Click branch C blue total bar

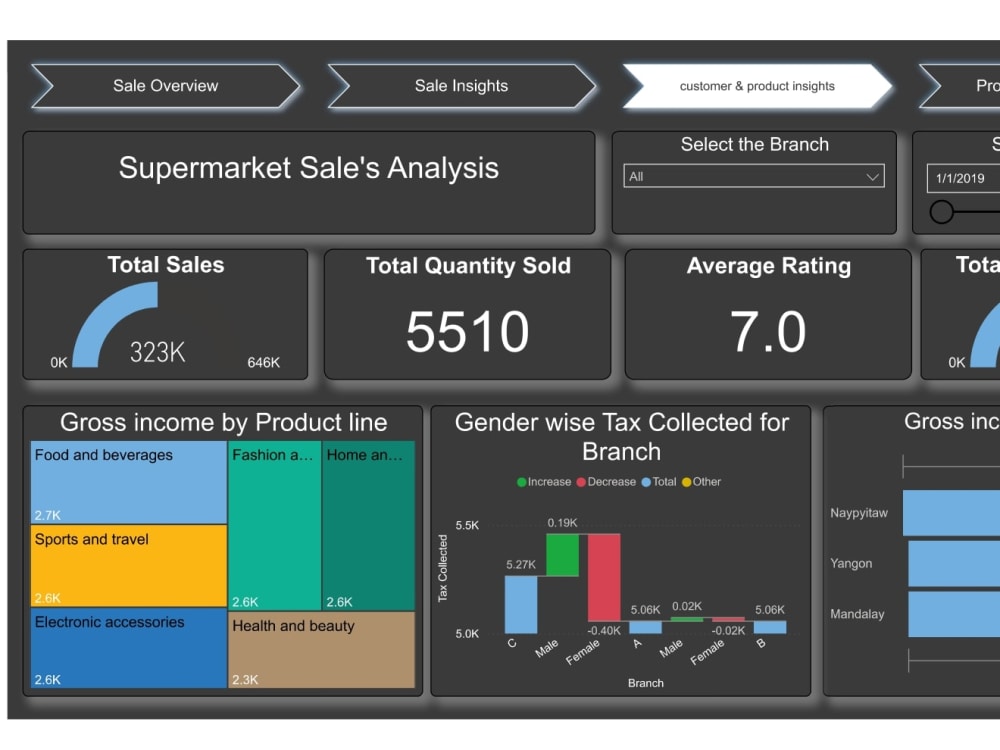click(521, 605)
